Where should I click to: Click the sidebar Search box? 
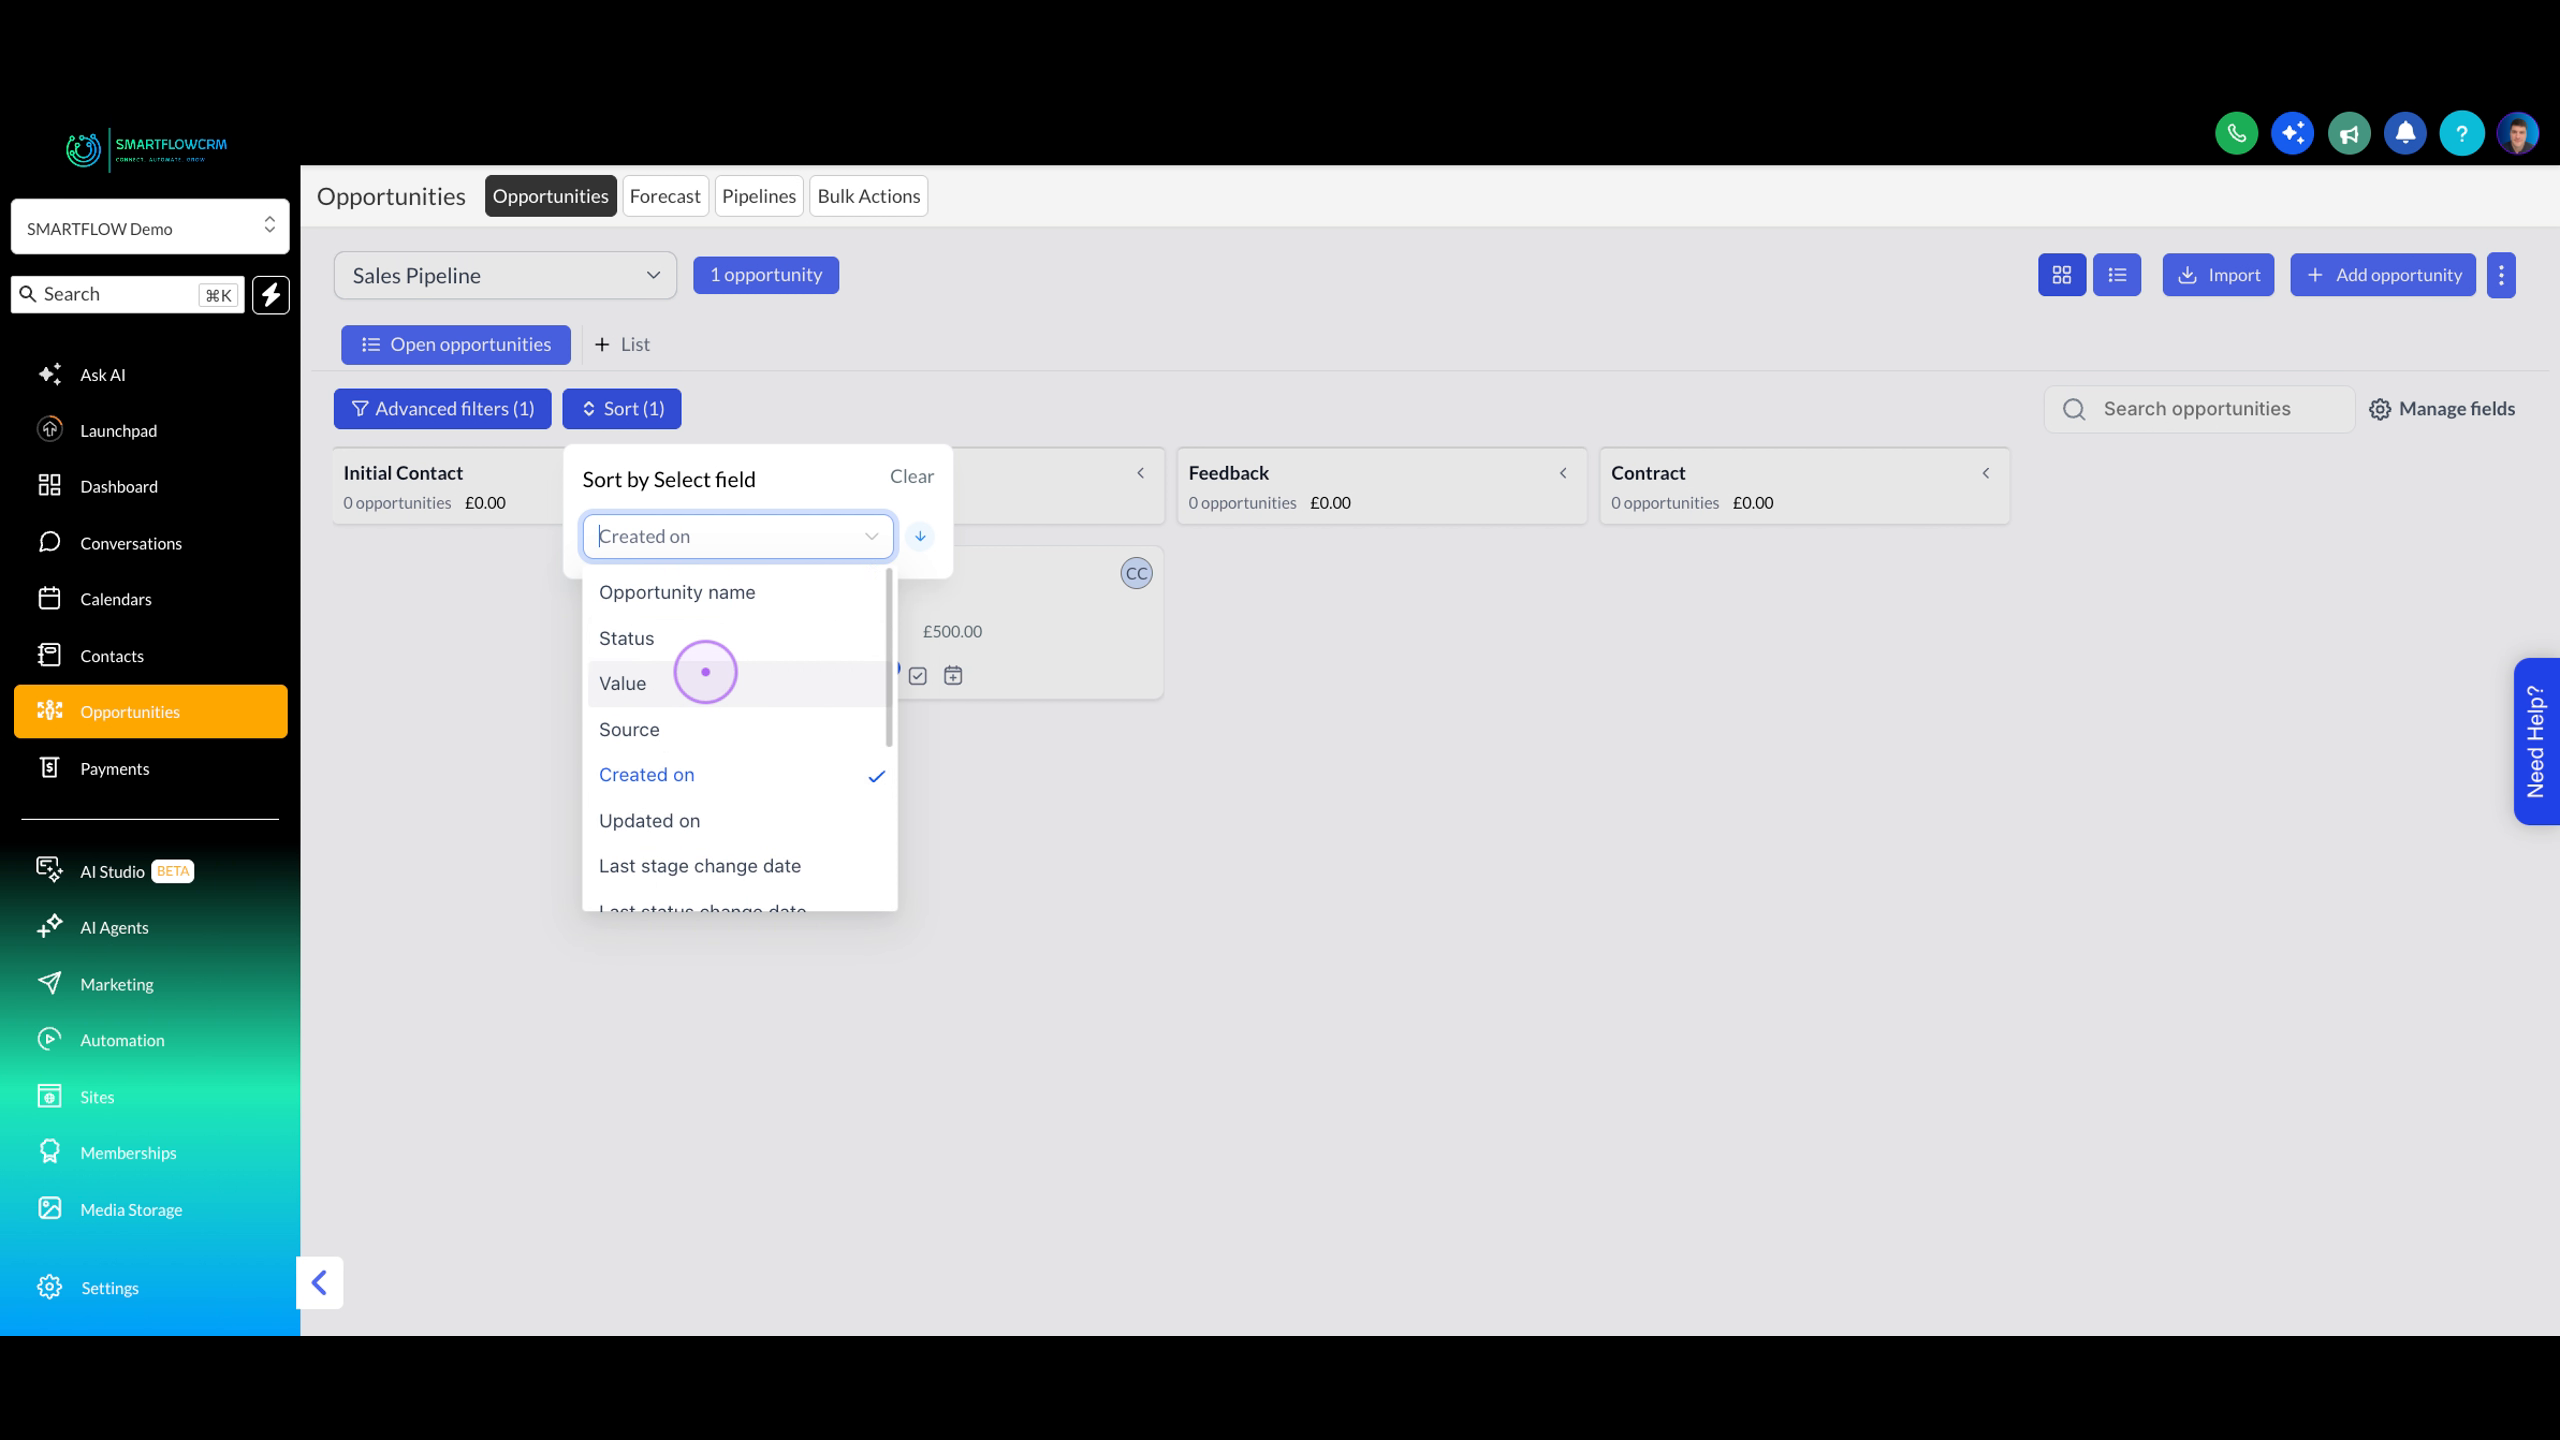point(128,295)
